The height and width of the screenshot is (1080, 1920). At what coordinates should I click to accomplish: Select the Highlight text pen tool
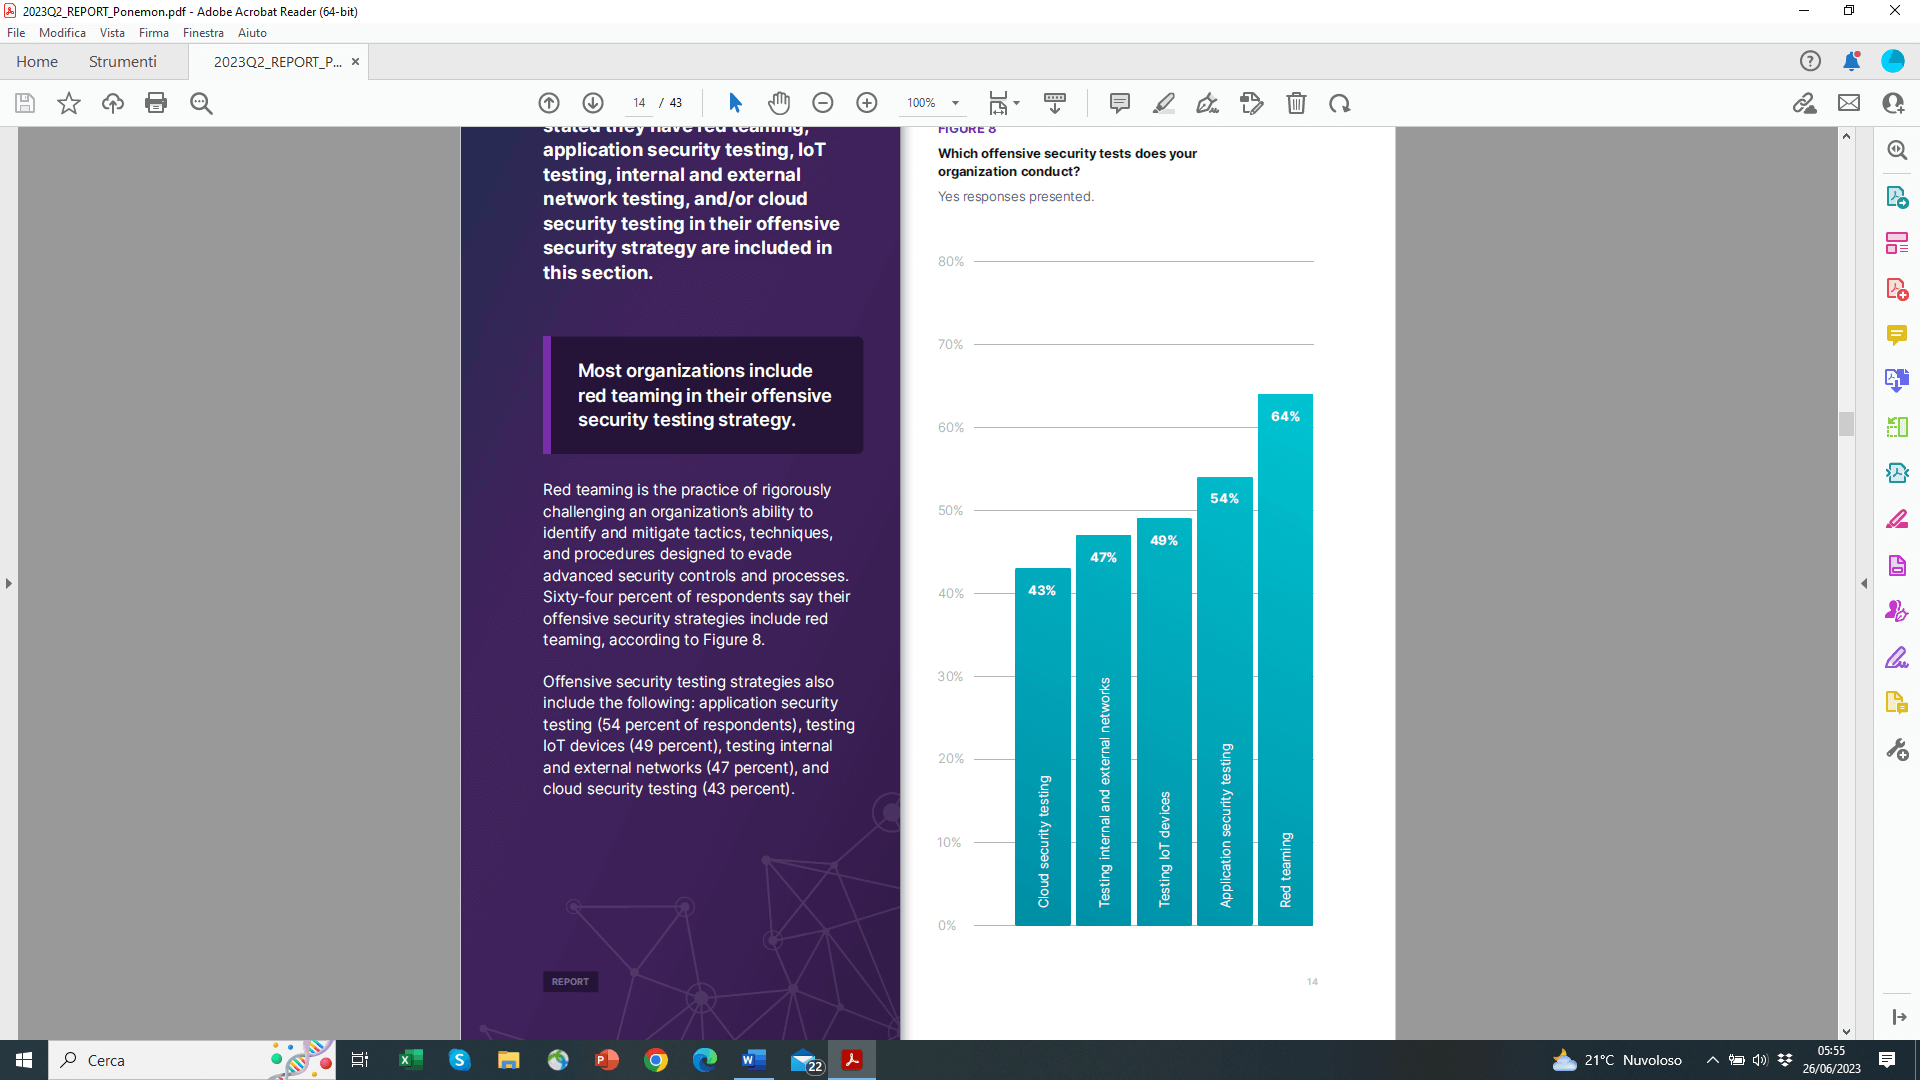(x=1164, y=103)
